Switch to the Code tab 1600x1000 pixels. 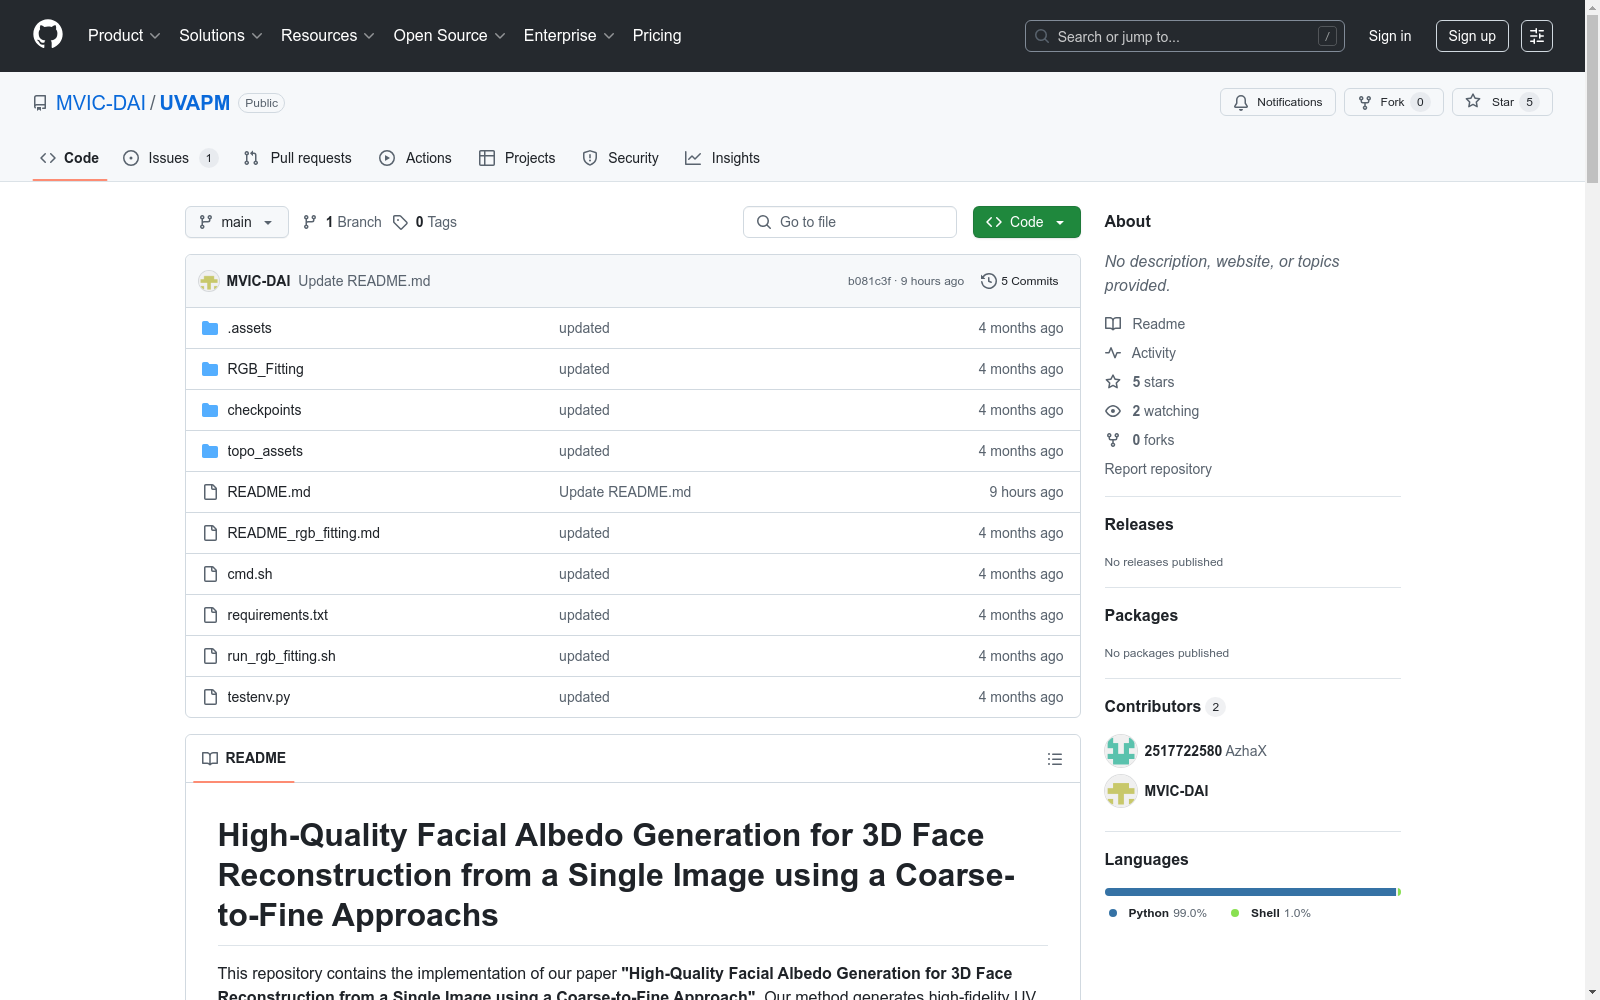click(x=70, y=158)
